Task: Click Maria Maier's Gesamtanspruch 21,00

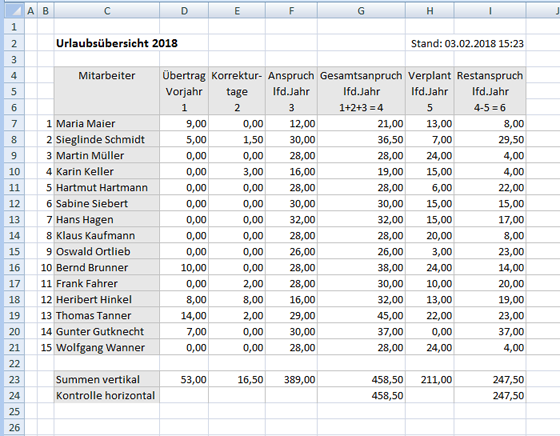Action: [361, 124]
